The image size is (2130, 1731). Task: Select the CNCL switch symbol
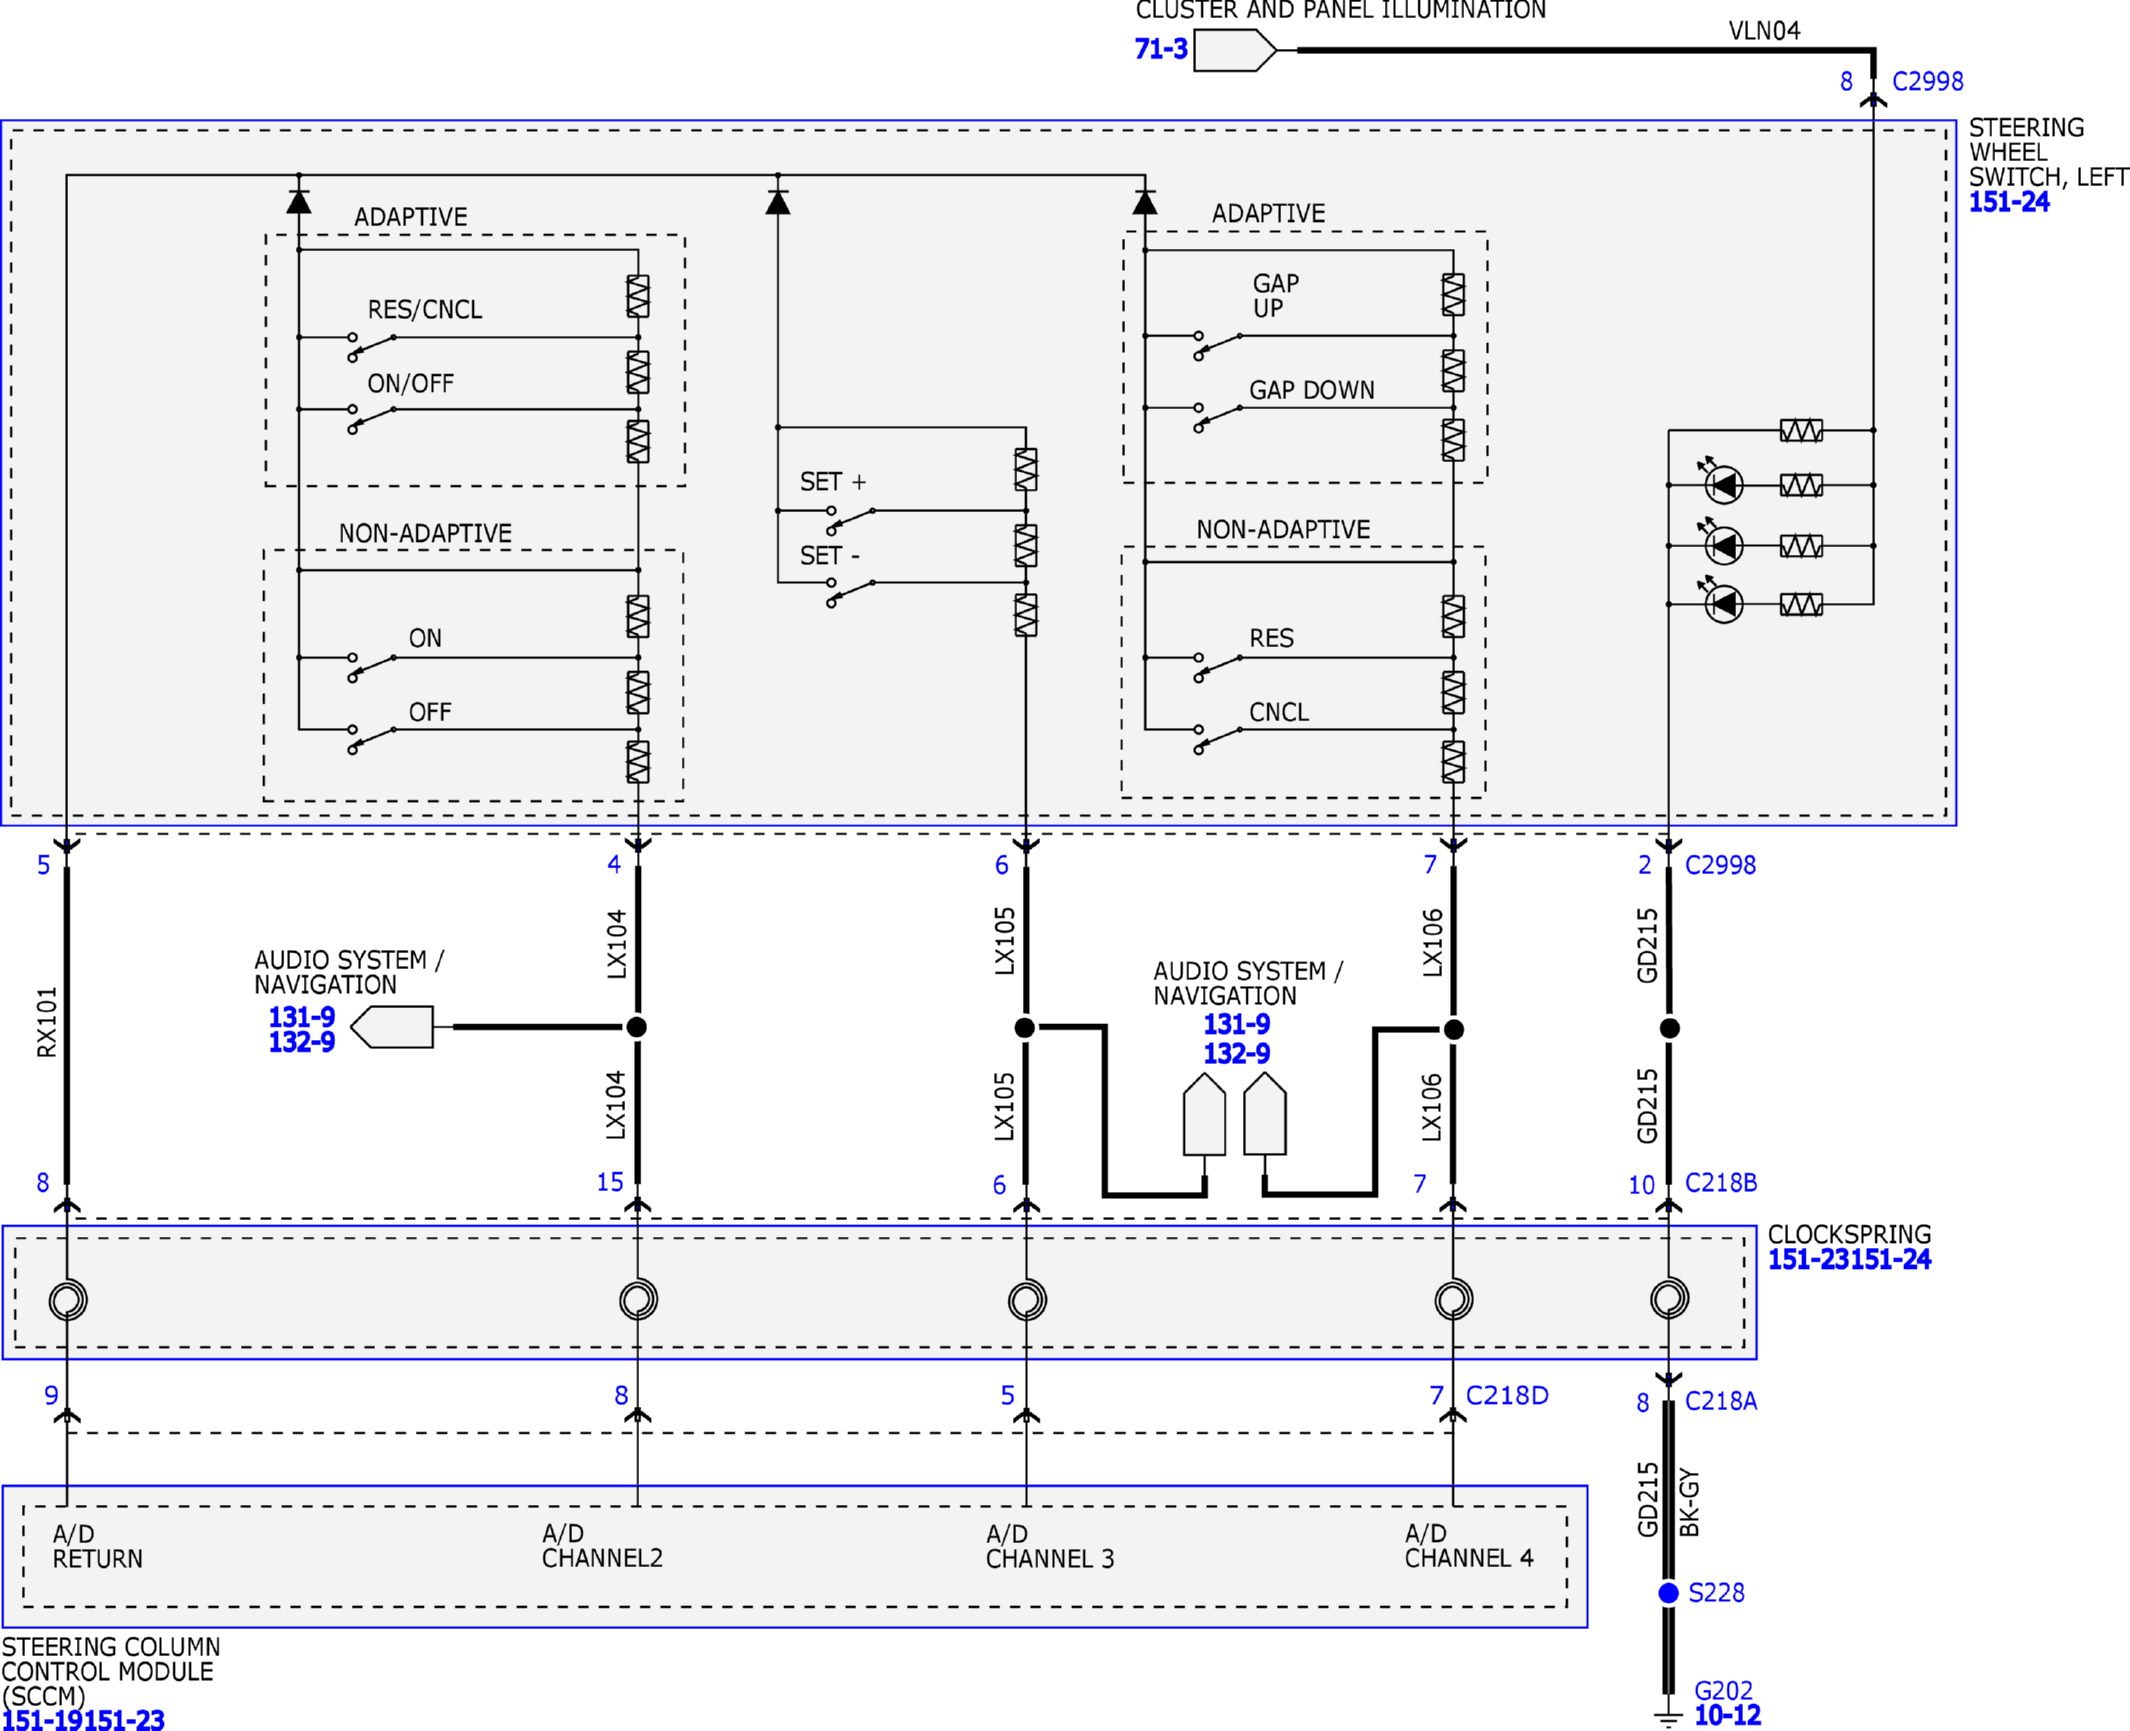[x=1218, y=740]
